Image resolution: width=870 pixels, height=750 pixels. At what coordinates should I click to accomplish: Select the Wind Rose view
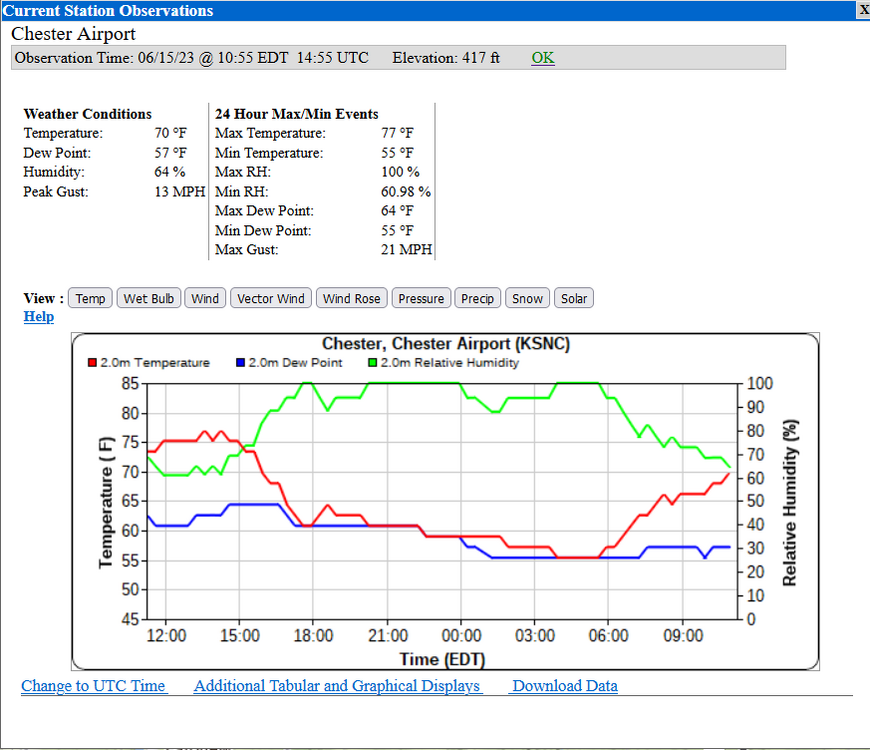coord(352,298)
